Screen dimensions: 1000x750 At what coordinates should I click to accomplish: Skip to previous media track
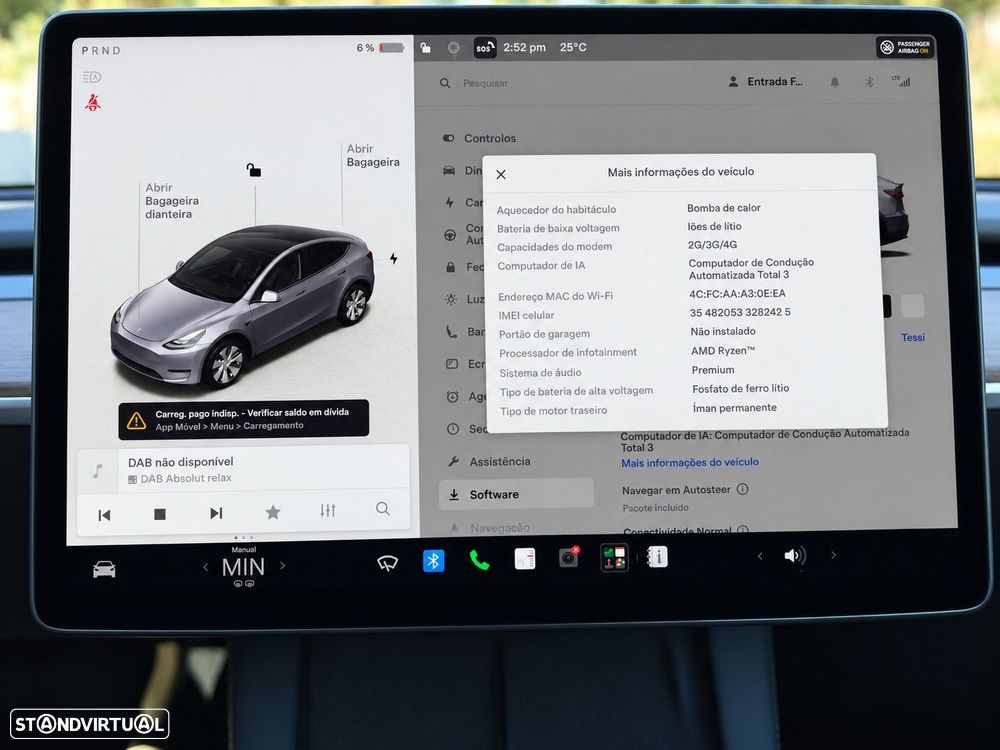click(105, 515)
